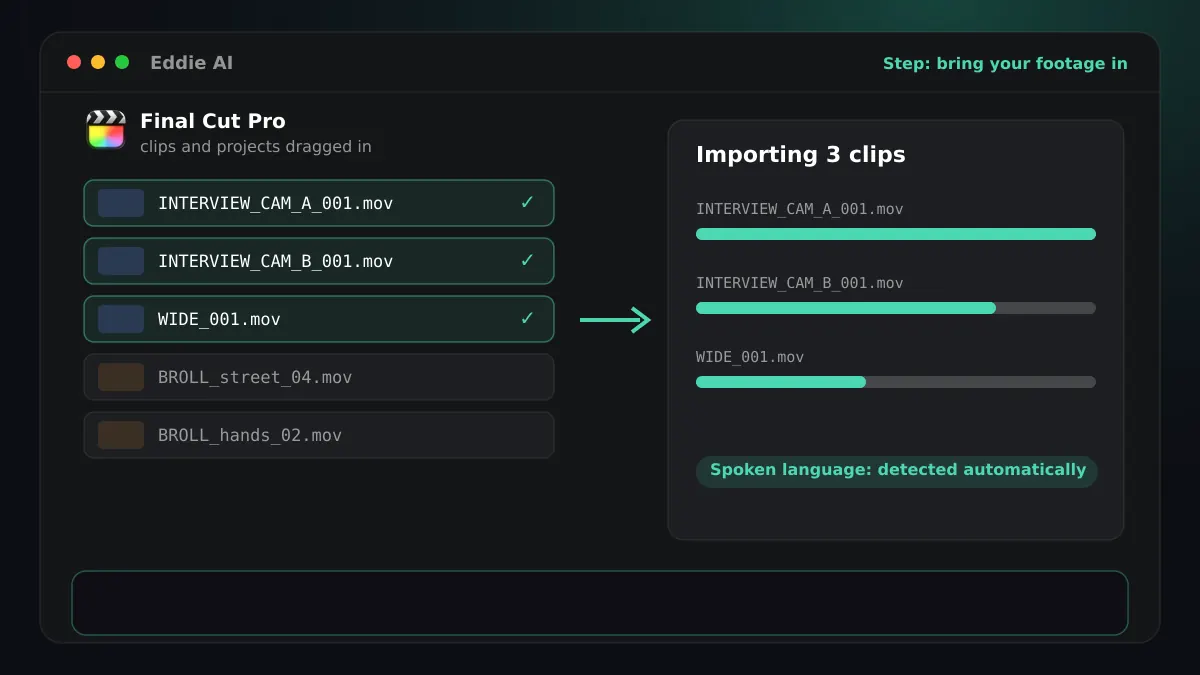Screen dimensions: 1200x675
Task: Click the Final Cut Pro clapperboard icon
Action: 106,130
